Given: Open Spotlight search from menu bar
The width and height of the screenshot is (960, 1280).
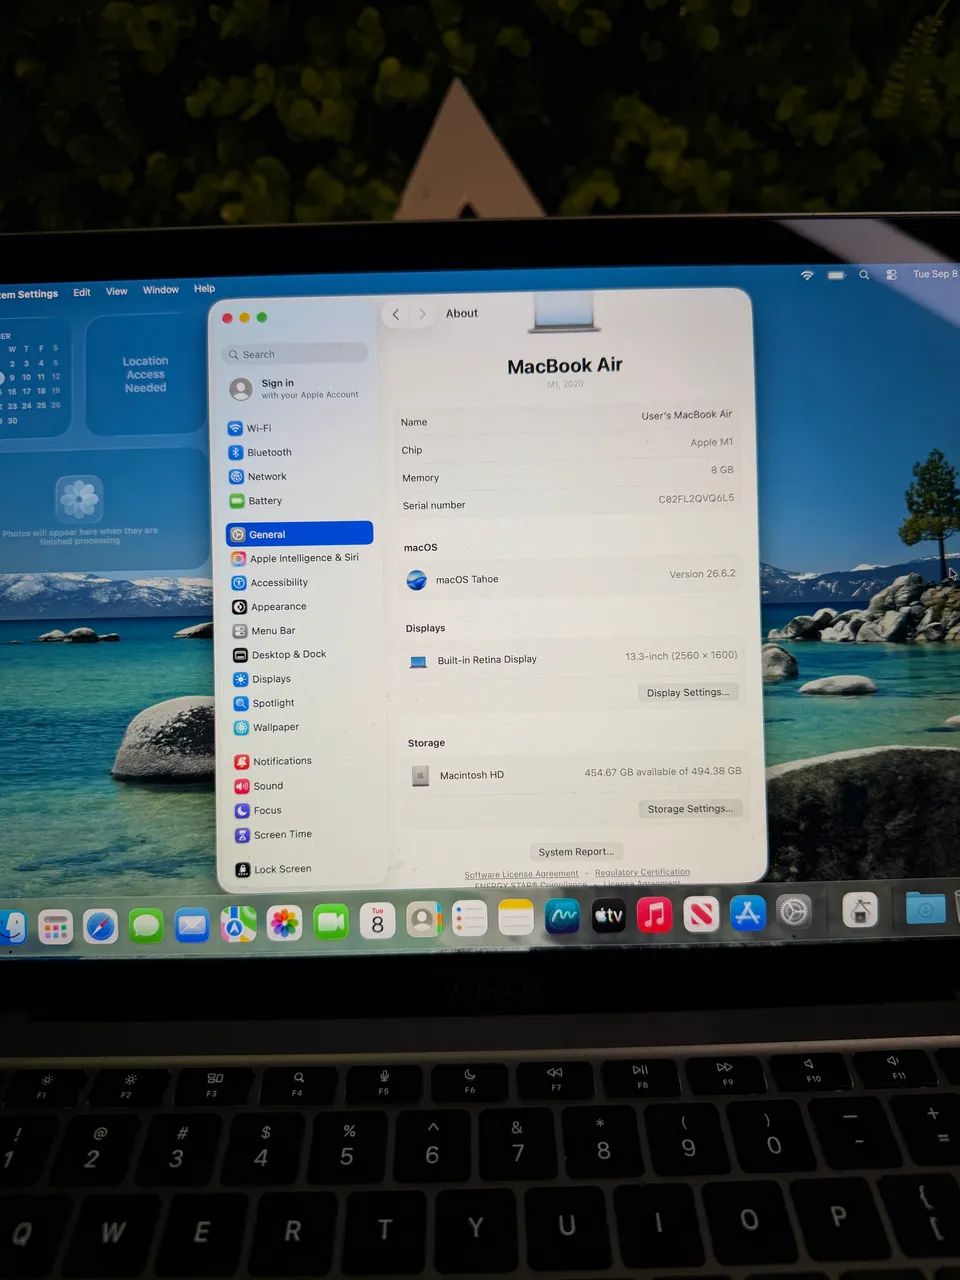Looking at the screenshot, I should point(864,274).
